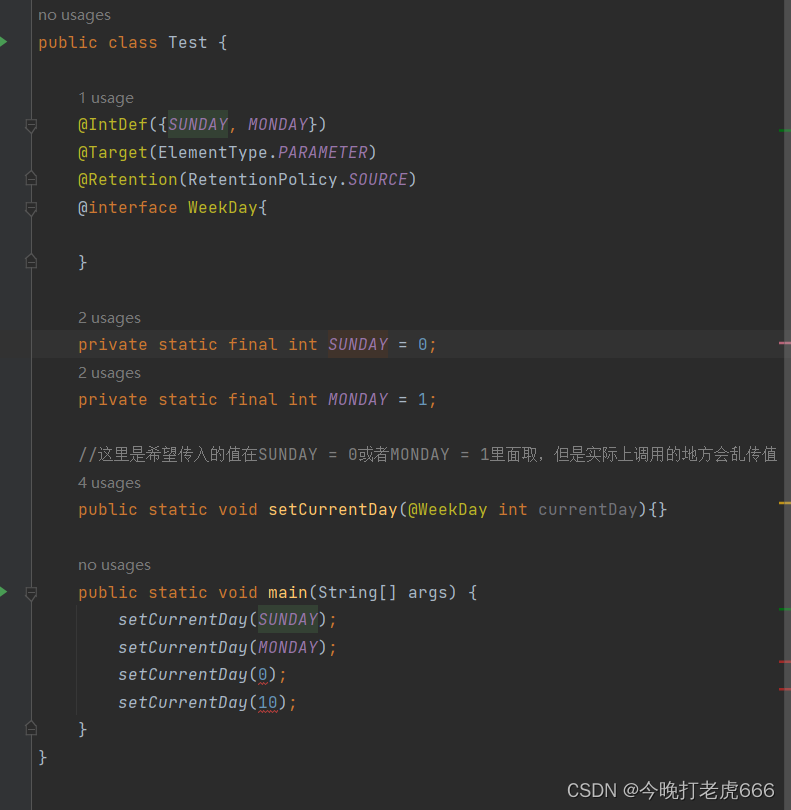Click the fold-end marker after the WeekDay block
The height and width of the screenshot is (810, 791).
pyautogui.click(x=31, y=262)
